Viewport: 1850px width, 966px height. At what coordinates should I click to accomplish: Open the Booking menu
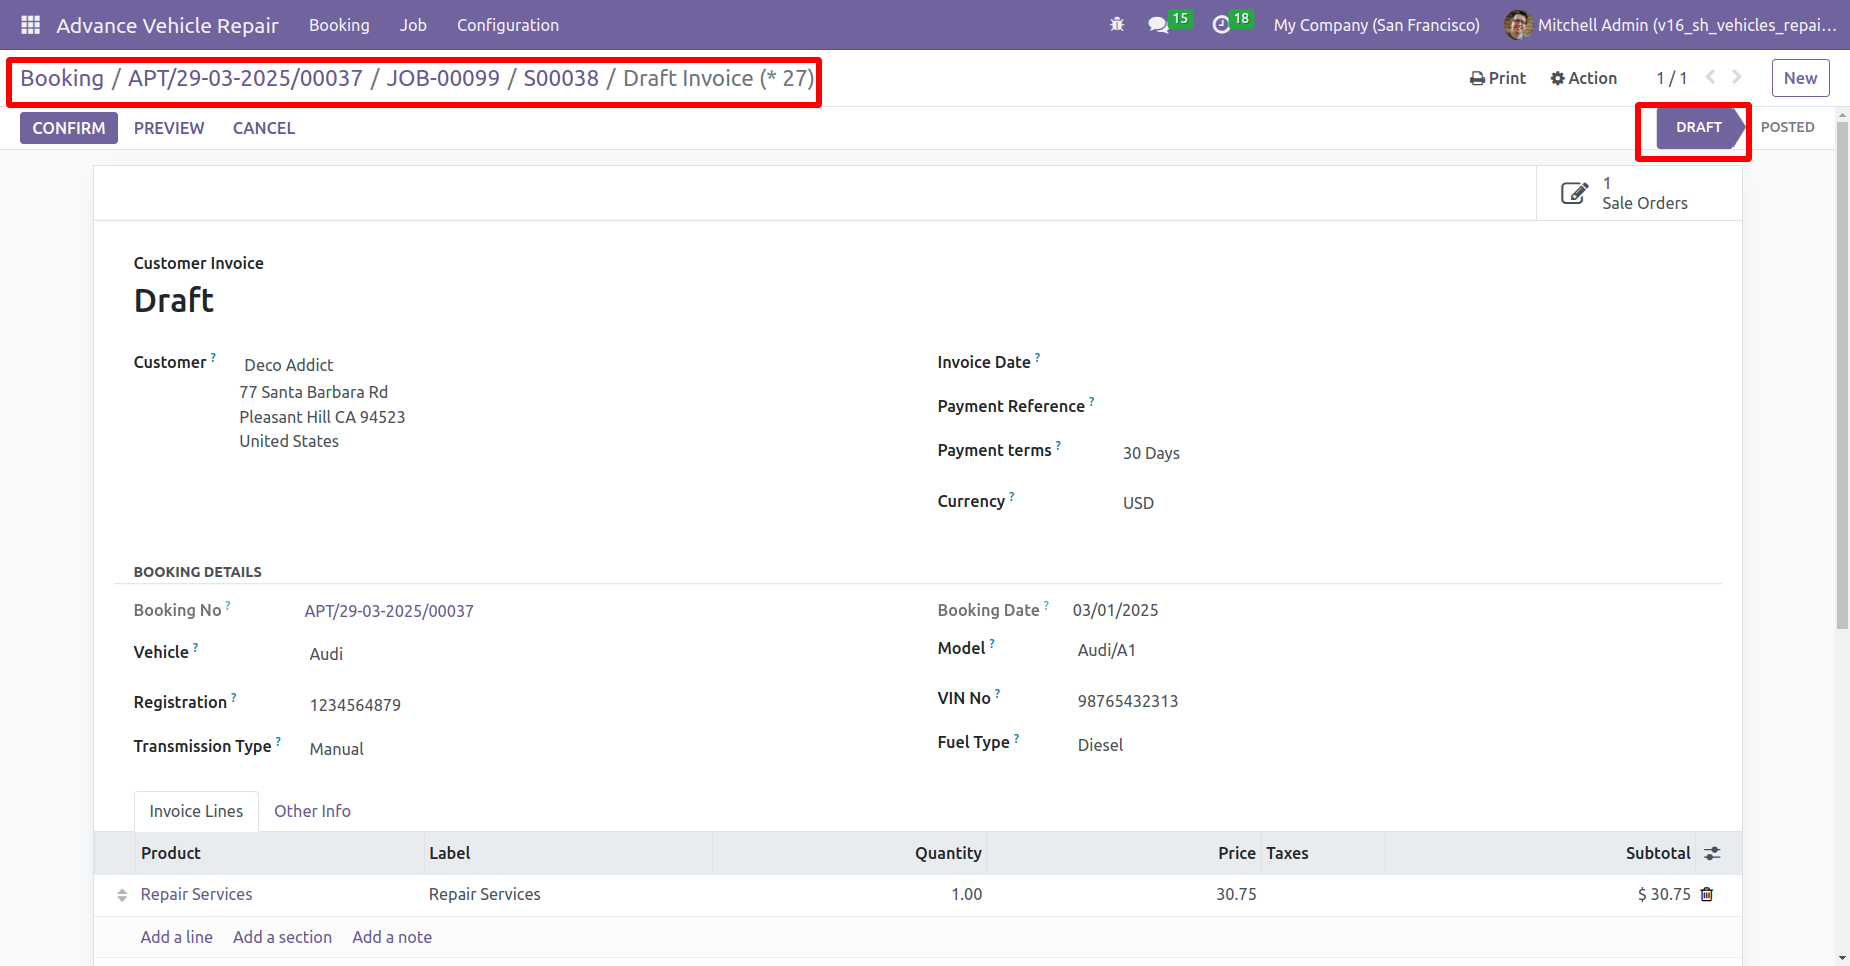point(339,25)
